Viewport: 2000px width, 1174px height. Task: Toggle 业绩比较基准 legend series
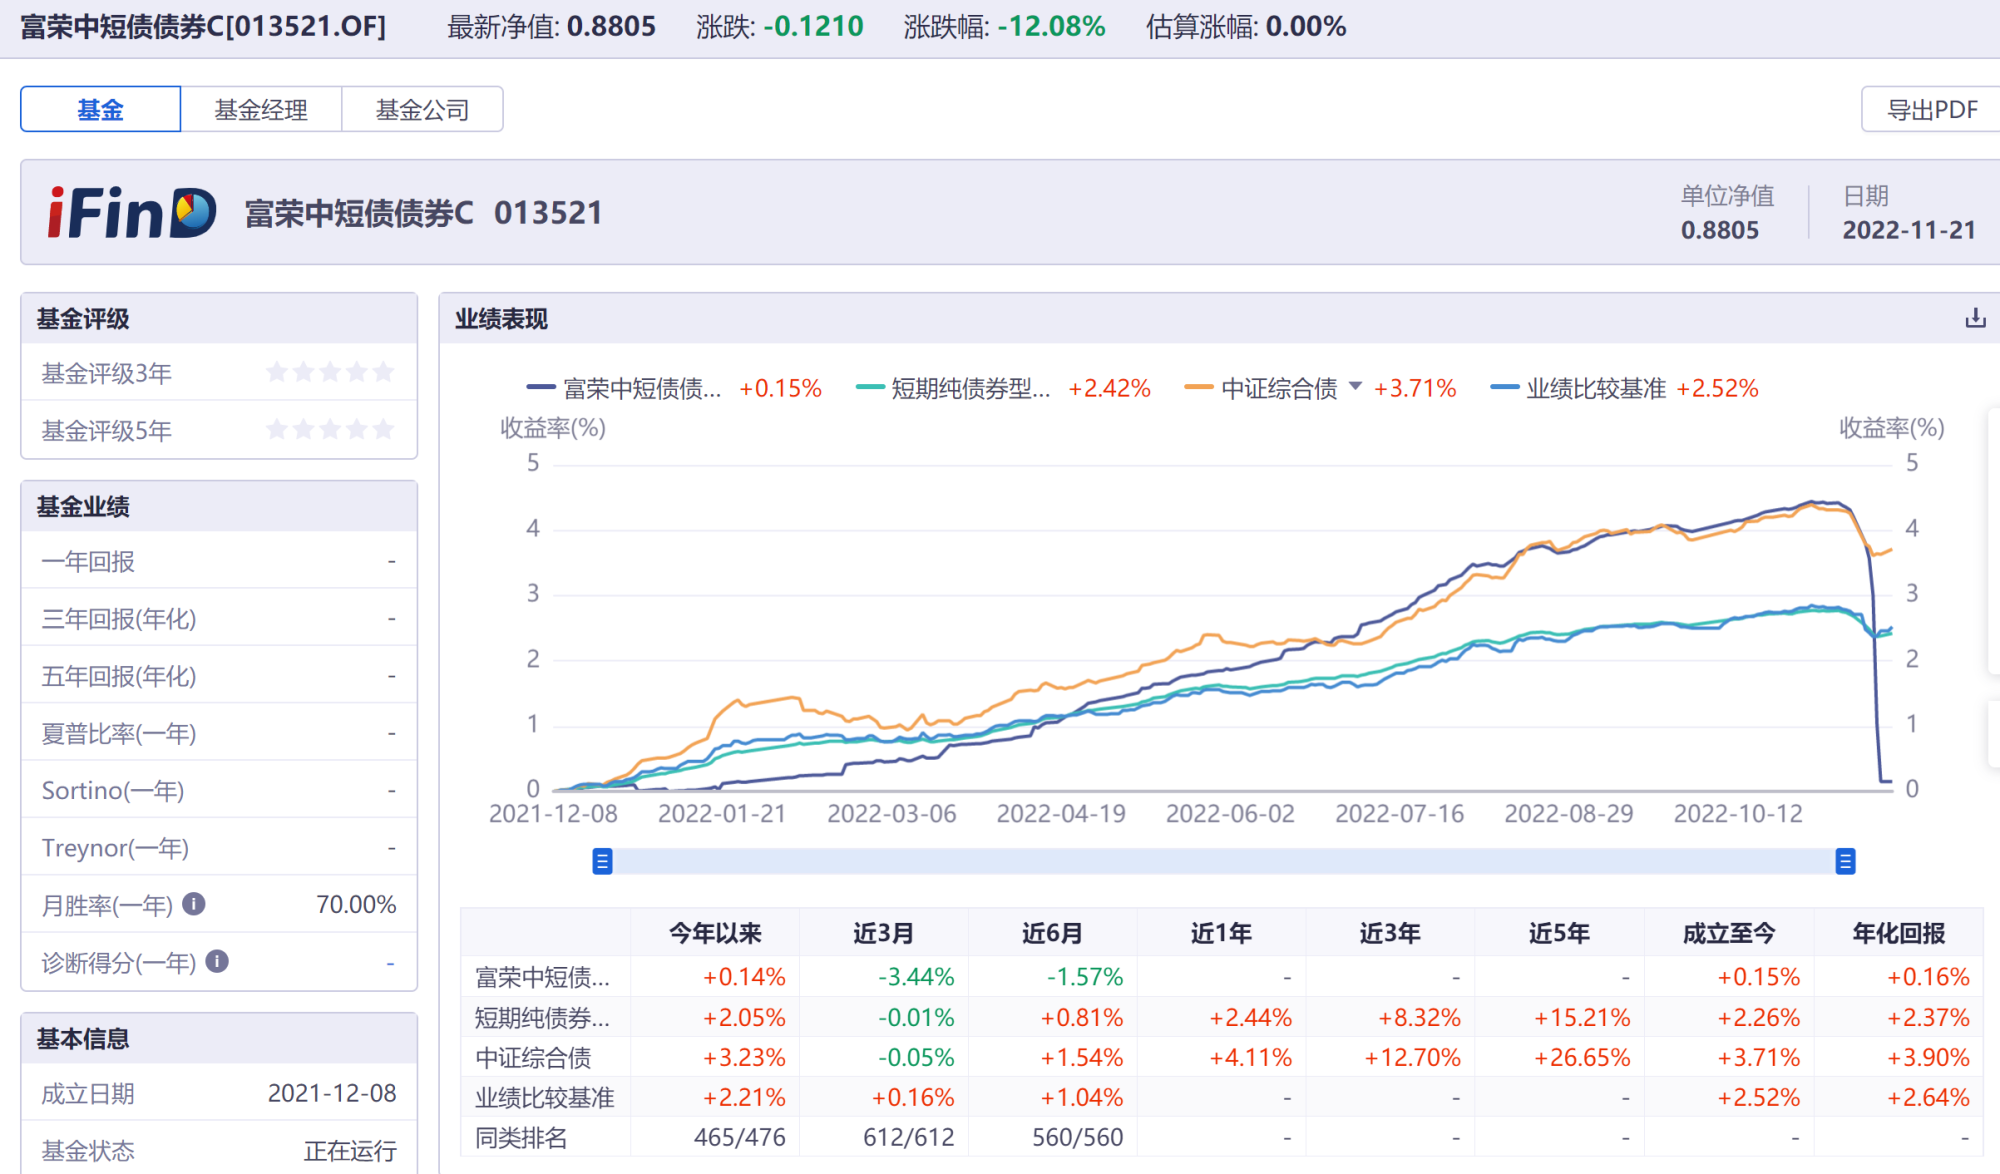pyautogui.click(x=1594, y=389)
